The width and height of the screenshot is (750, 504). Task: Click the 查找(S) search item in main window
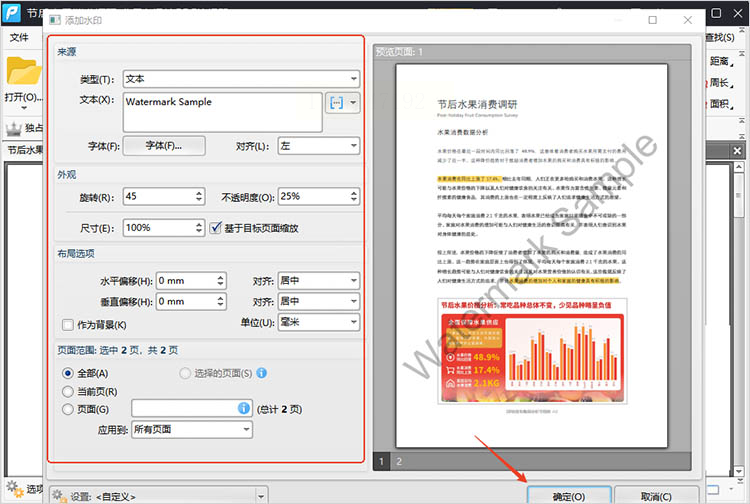click(720, 37)
